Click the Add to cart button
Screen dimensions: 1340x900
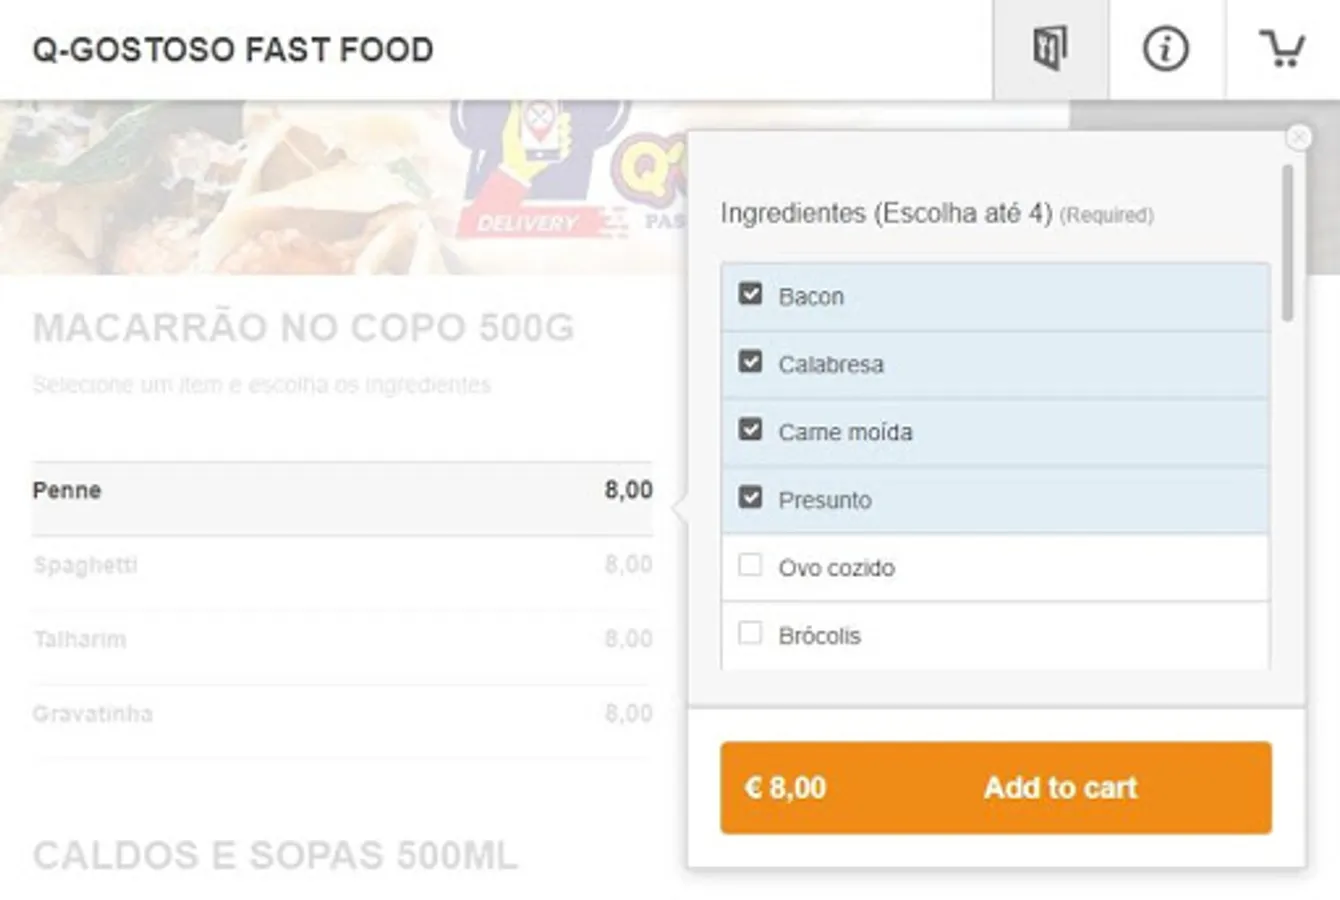coord(995,788)
